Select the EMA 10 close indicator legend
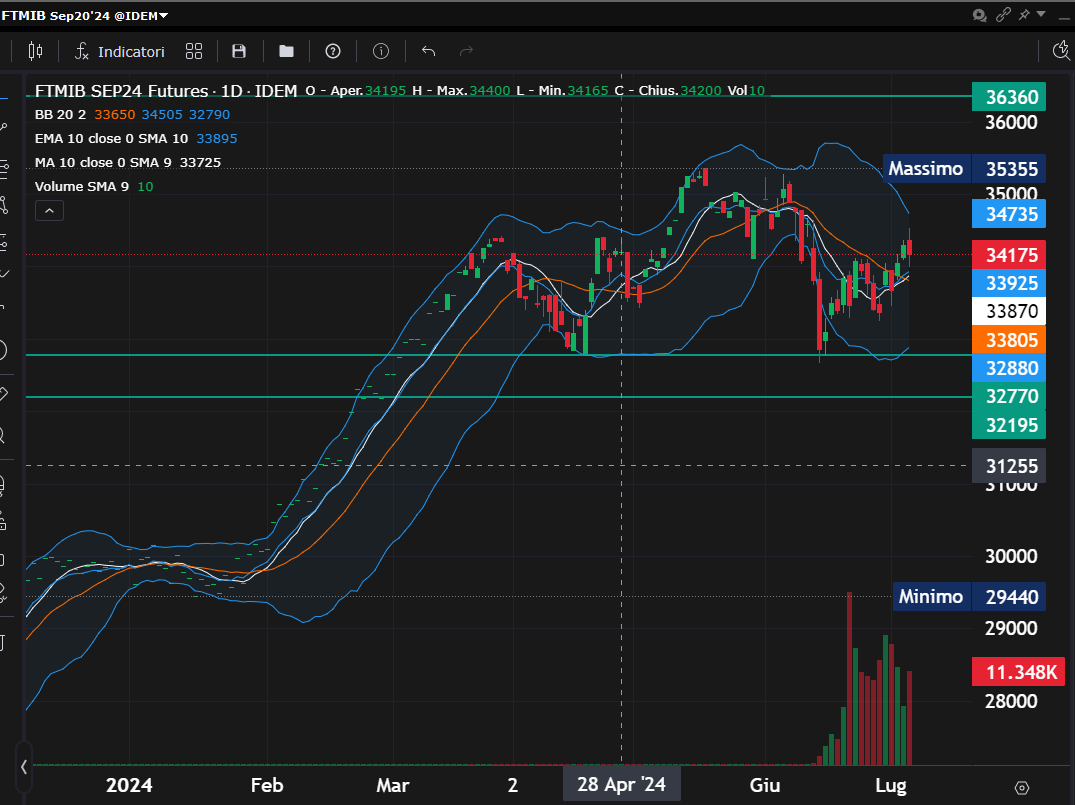This screenshot has width=1075, height=805. (x=111, y=138)
